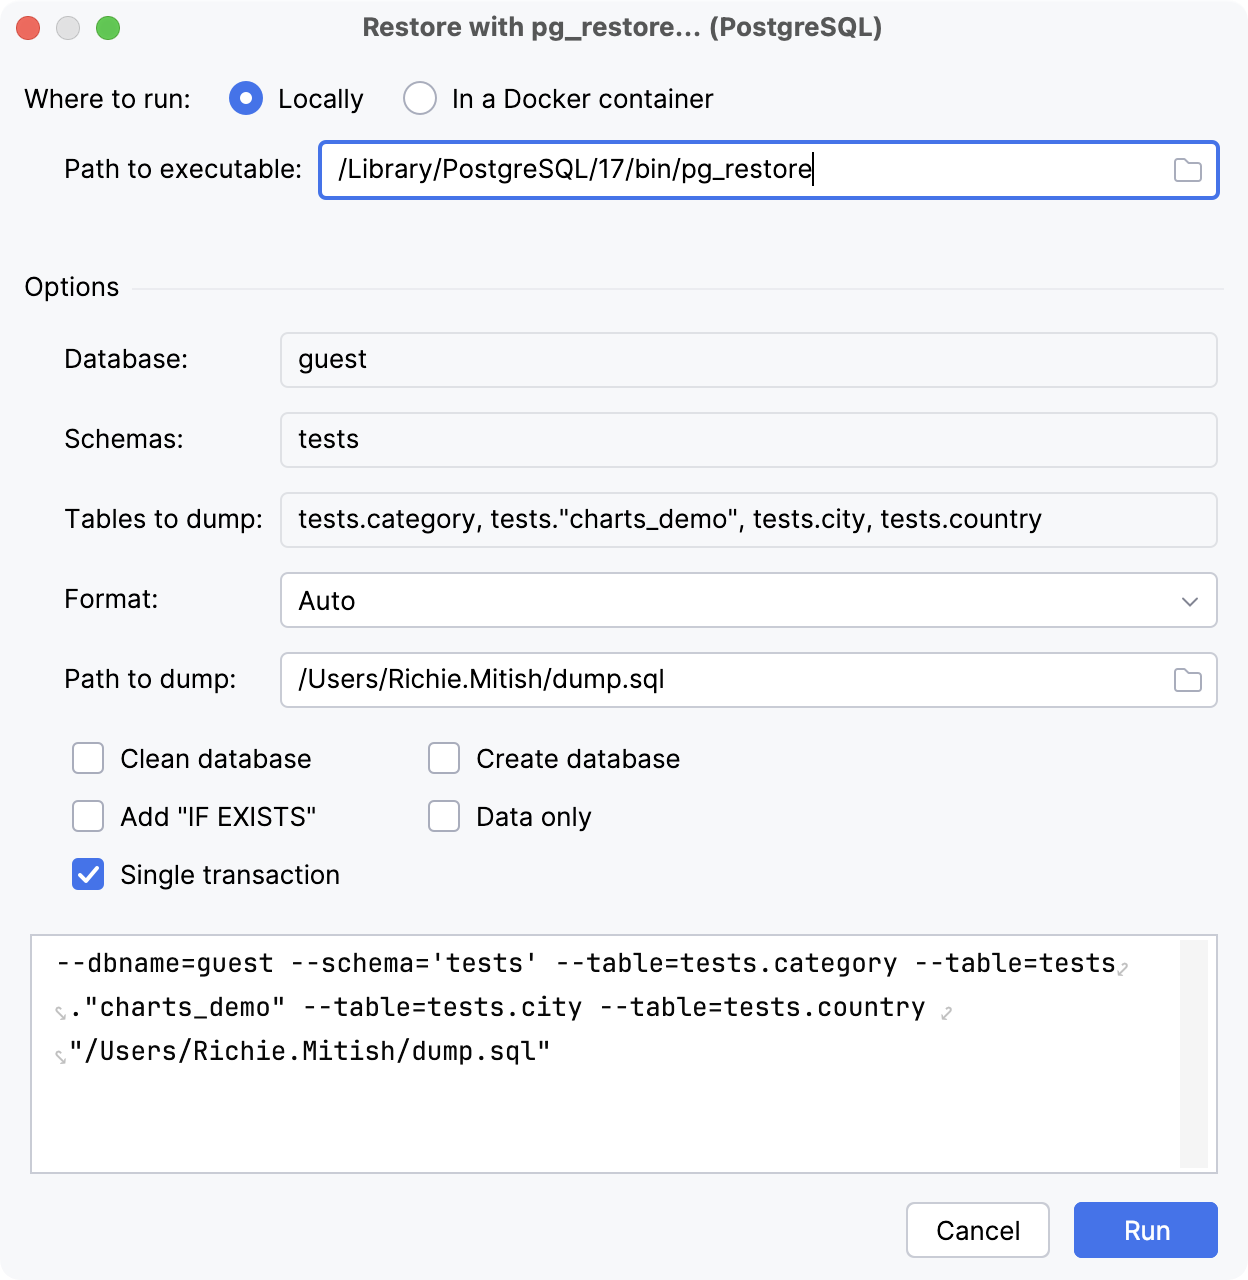Select the Locally radio button
Image resolution: width=1248 pixels, height=1280 pixels.
click(245, 98)
